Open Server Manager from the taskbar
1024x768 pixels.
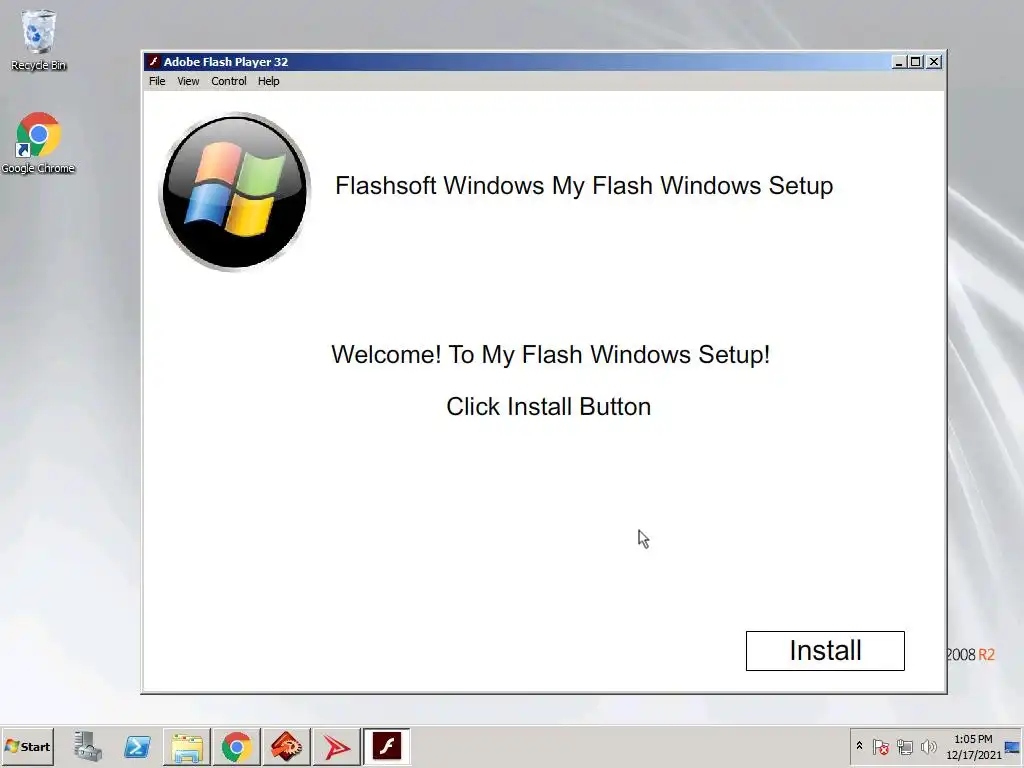click(x=88, y=746)
